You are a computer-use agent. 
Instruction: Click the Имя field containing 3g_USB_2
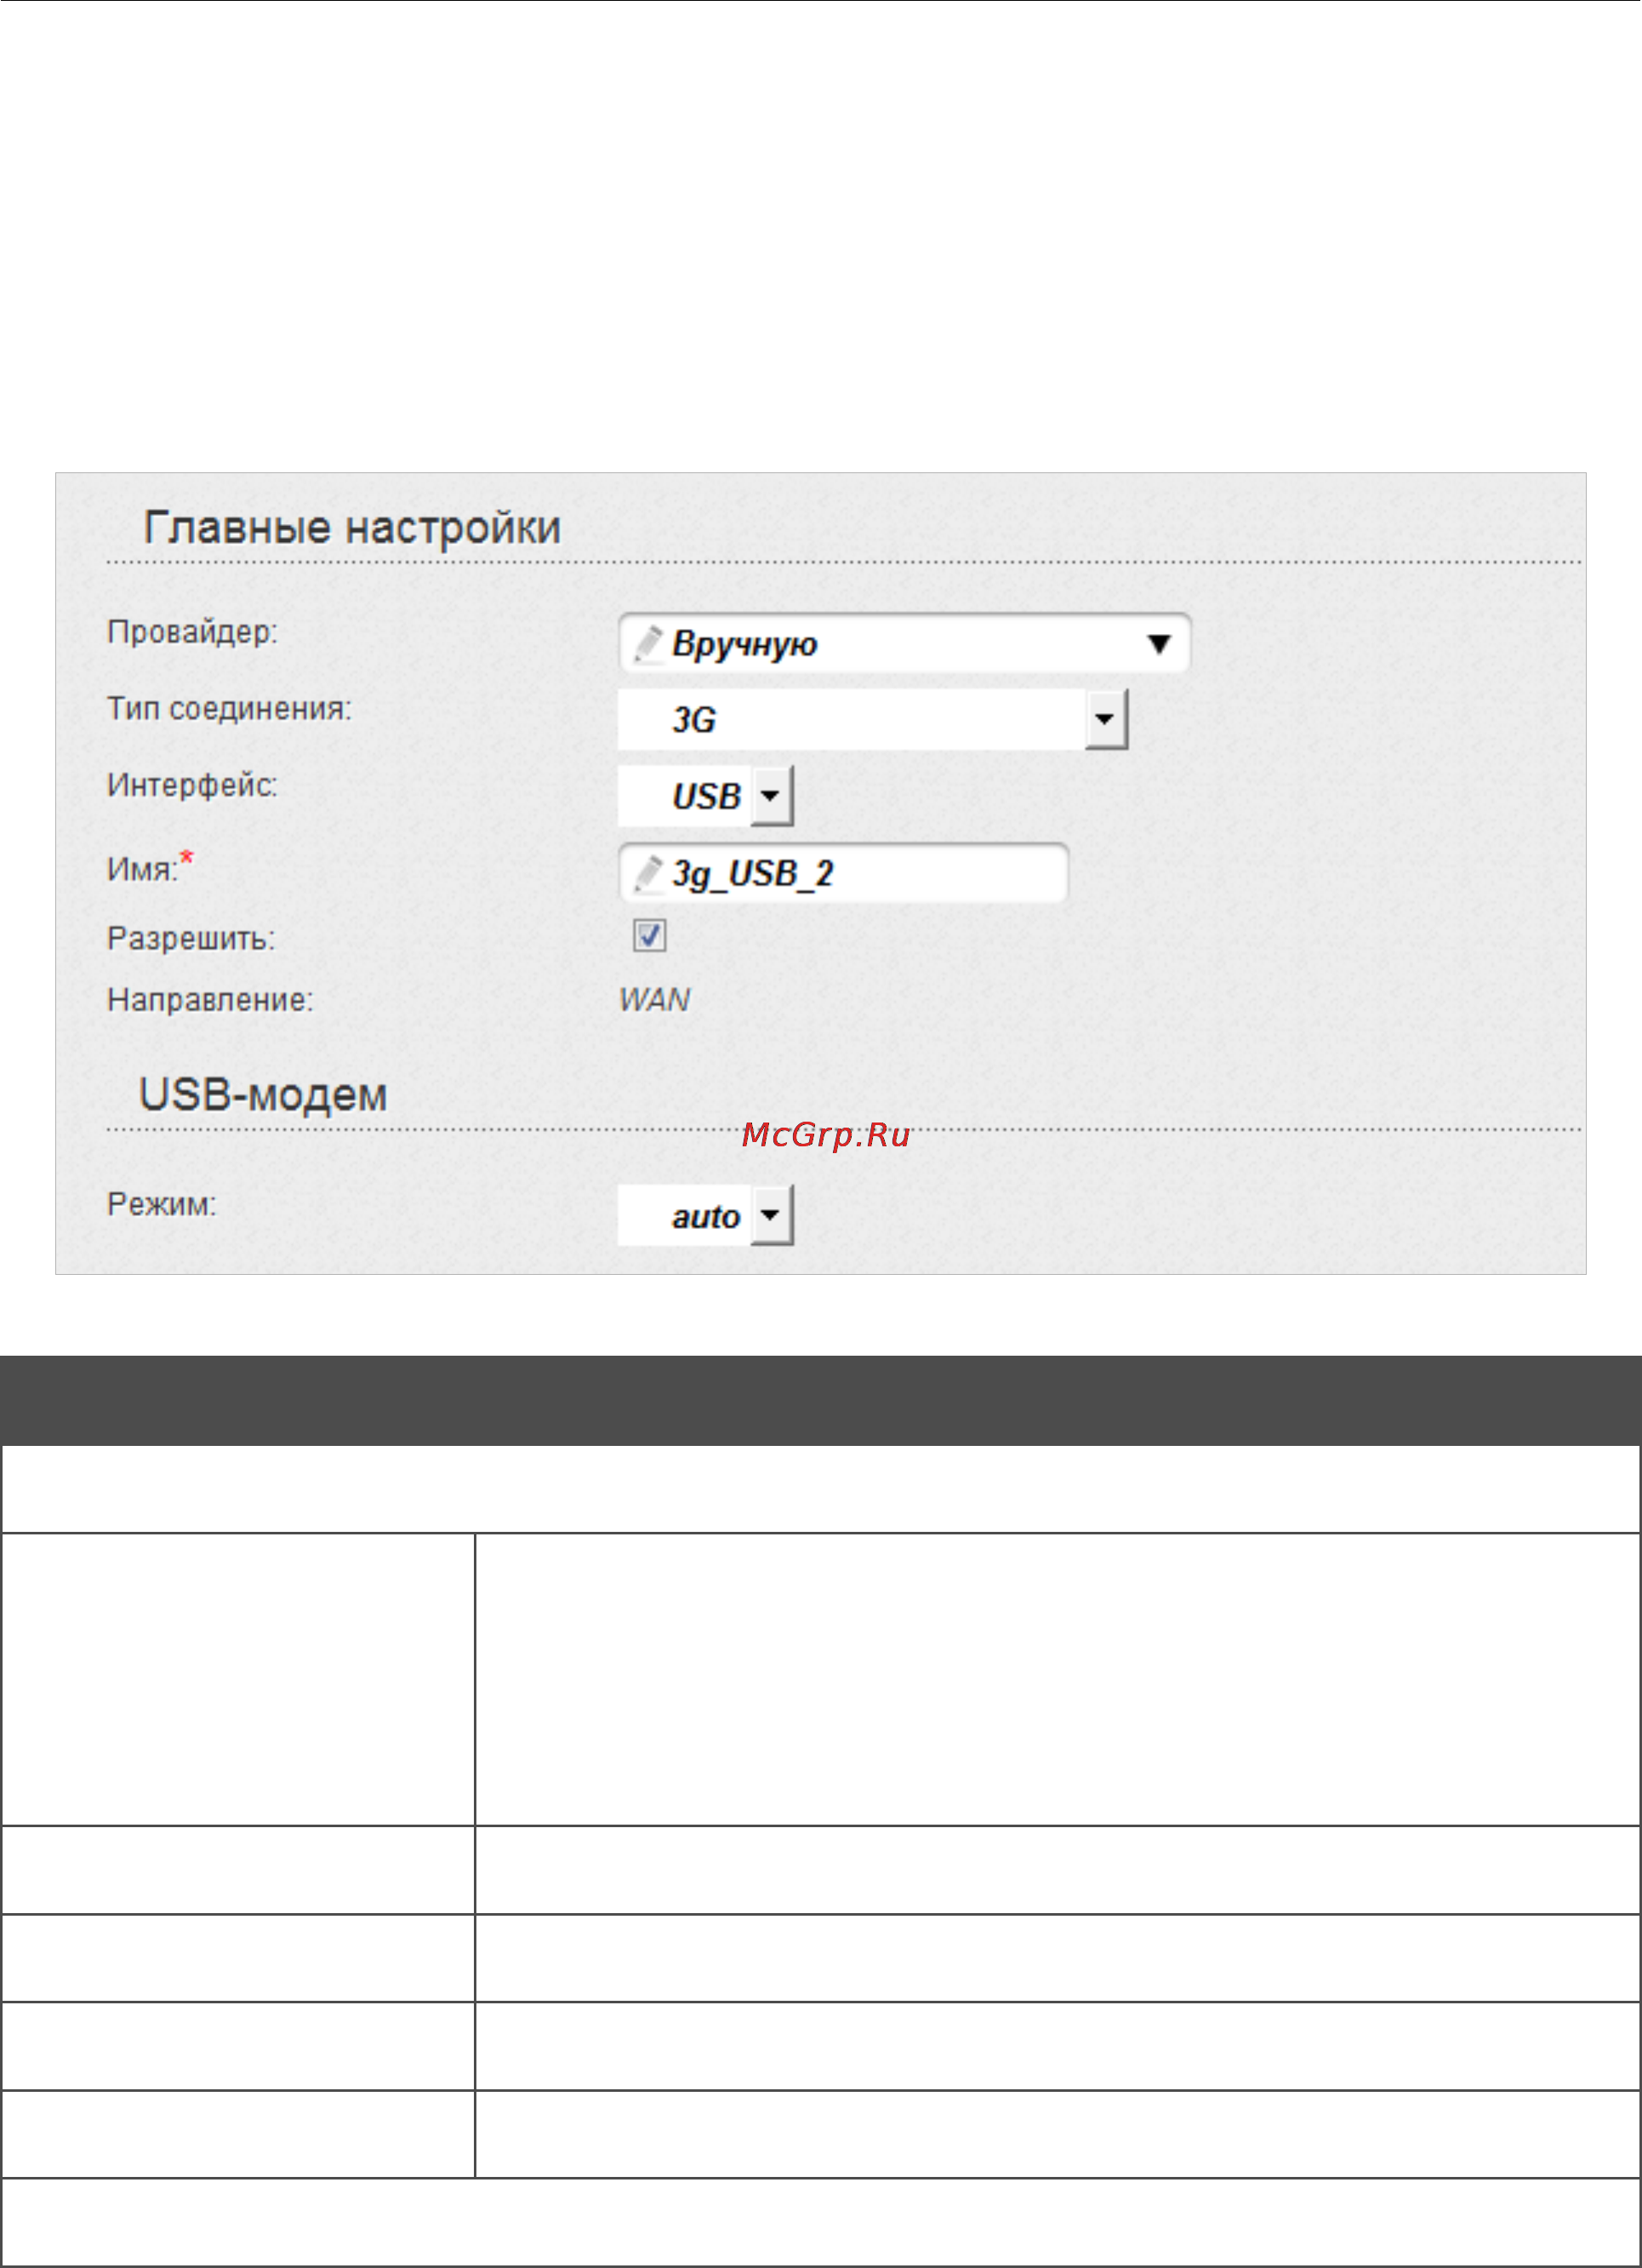(x=843, y=873)
